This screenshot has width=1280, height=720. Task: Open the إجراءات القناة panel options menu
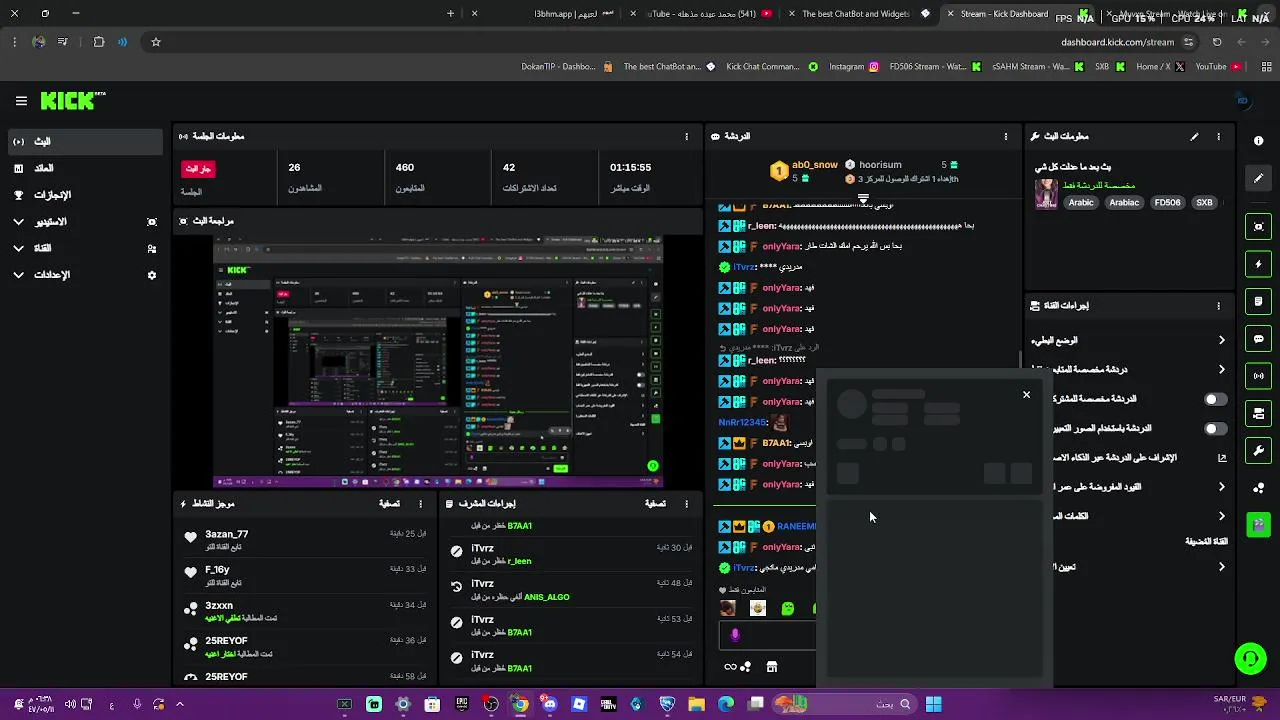coord(1218,306)
